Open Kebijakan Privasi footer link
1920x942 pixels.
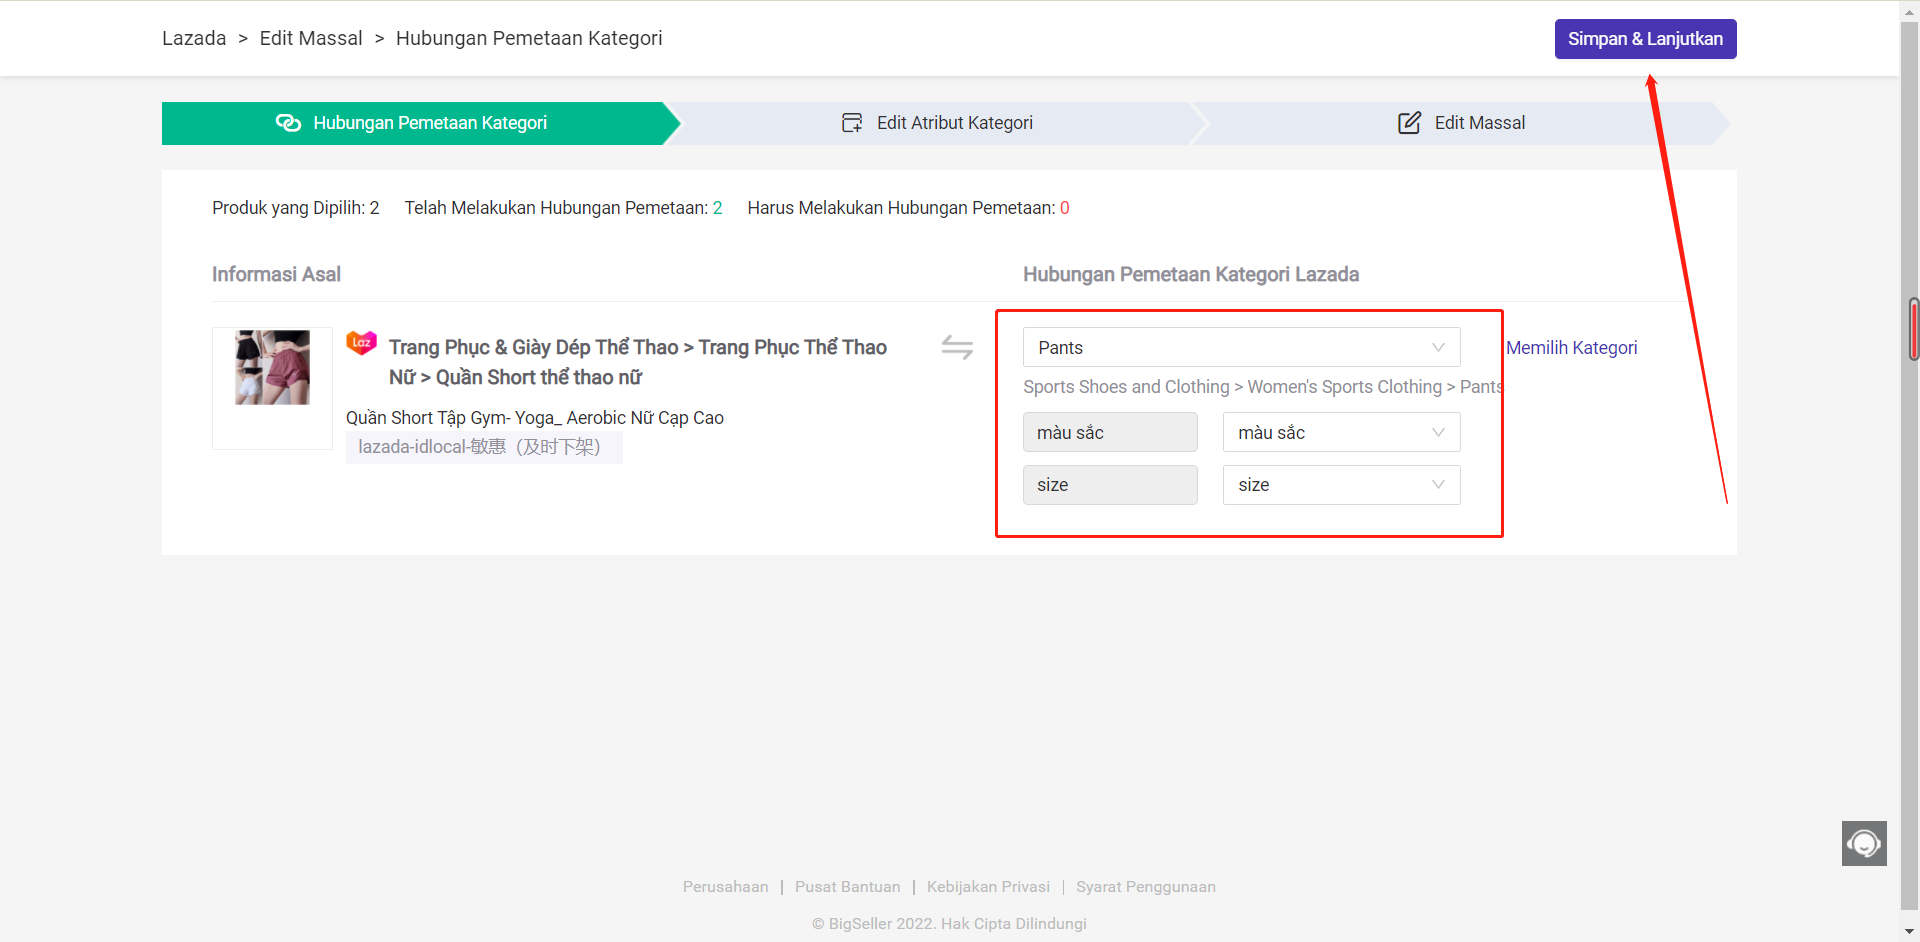[988, 887]
